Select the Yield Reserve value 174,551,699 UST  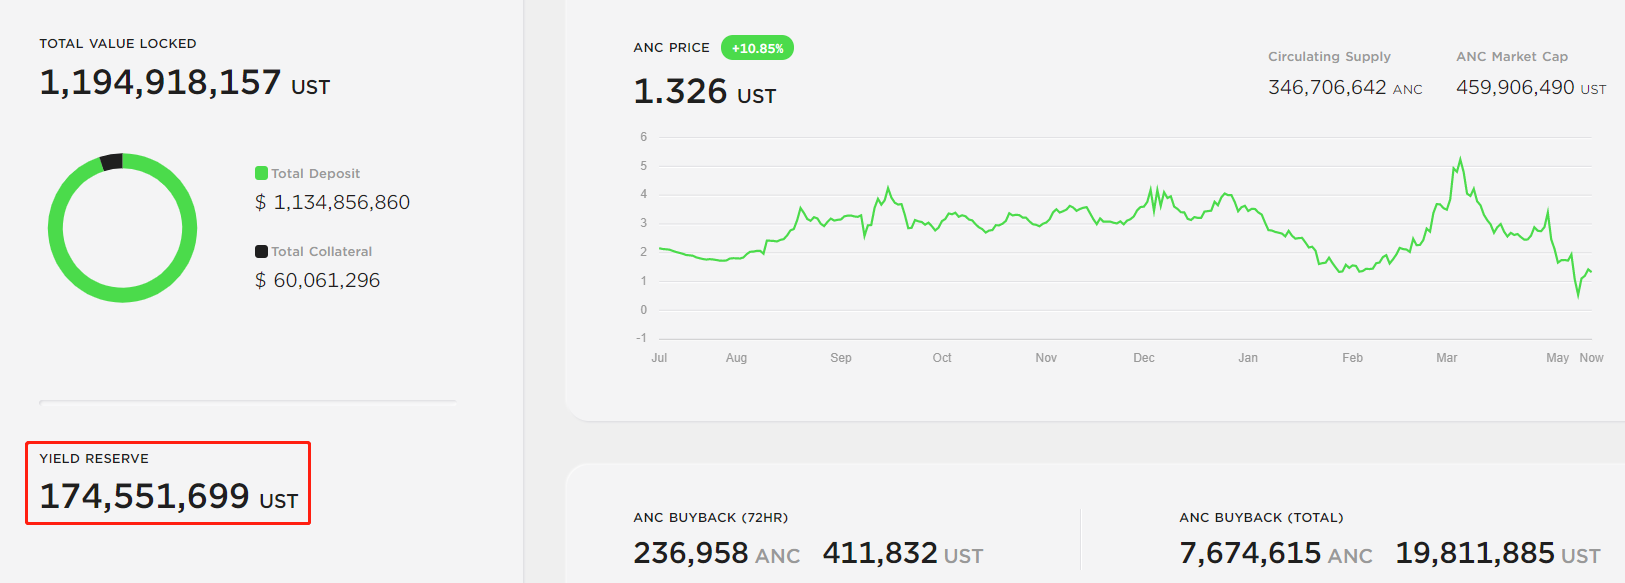coord(169,496)
